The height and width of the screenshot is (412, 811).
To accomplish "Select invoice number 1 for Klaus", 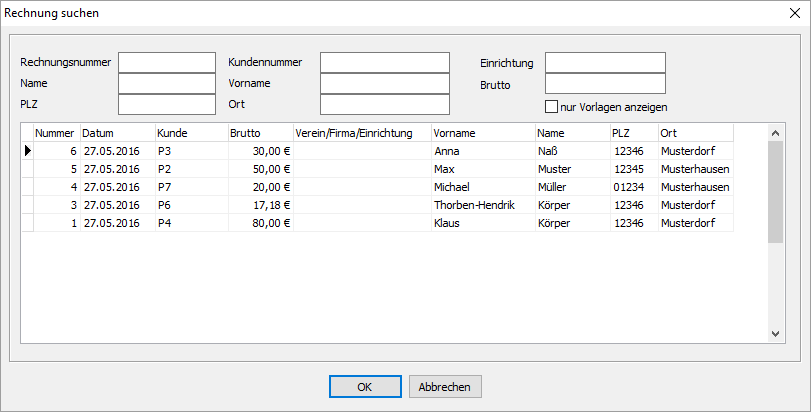I will click(377, 223).
